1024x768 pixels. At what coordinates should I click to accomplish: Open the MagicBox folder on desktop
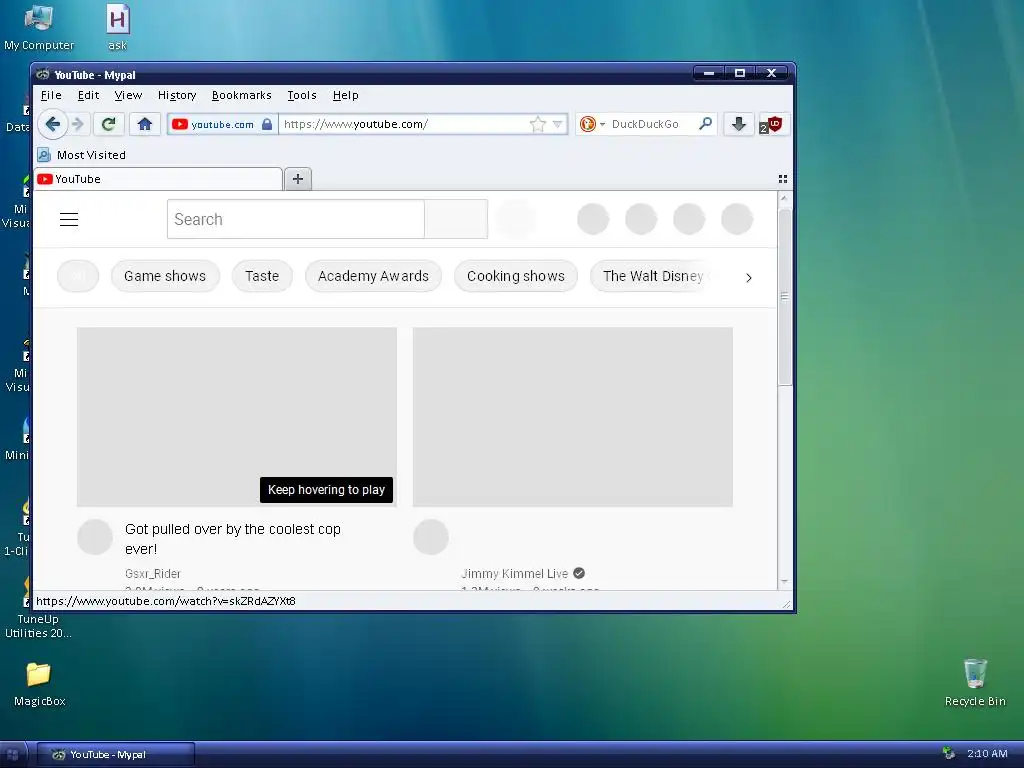point(39,684)
